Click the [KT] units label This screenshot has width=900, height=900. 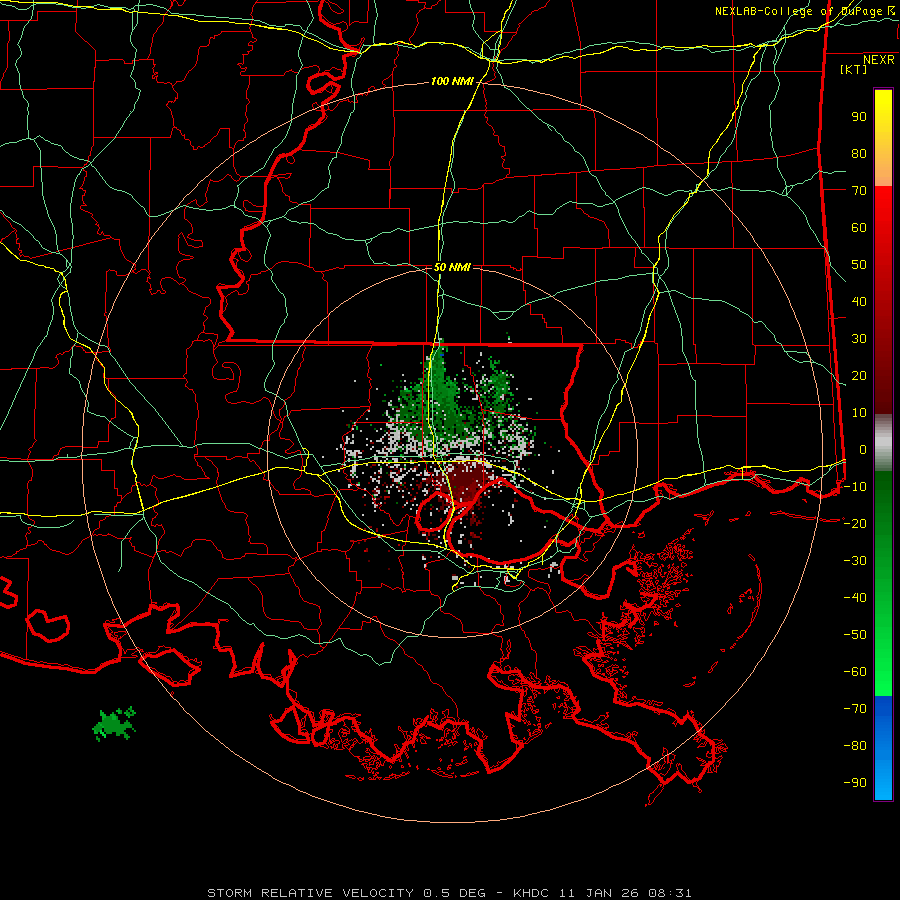[x=854, y=69]
